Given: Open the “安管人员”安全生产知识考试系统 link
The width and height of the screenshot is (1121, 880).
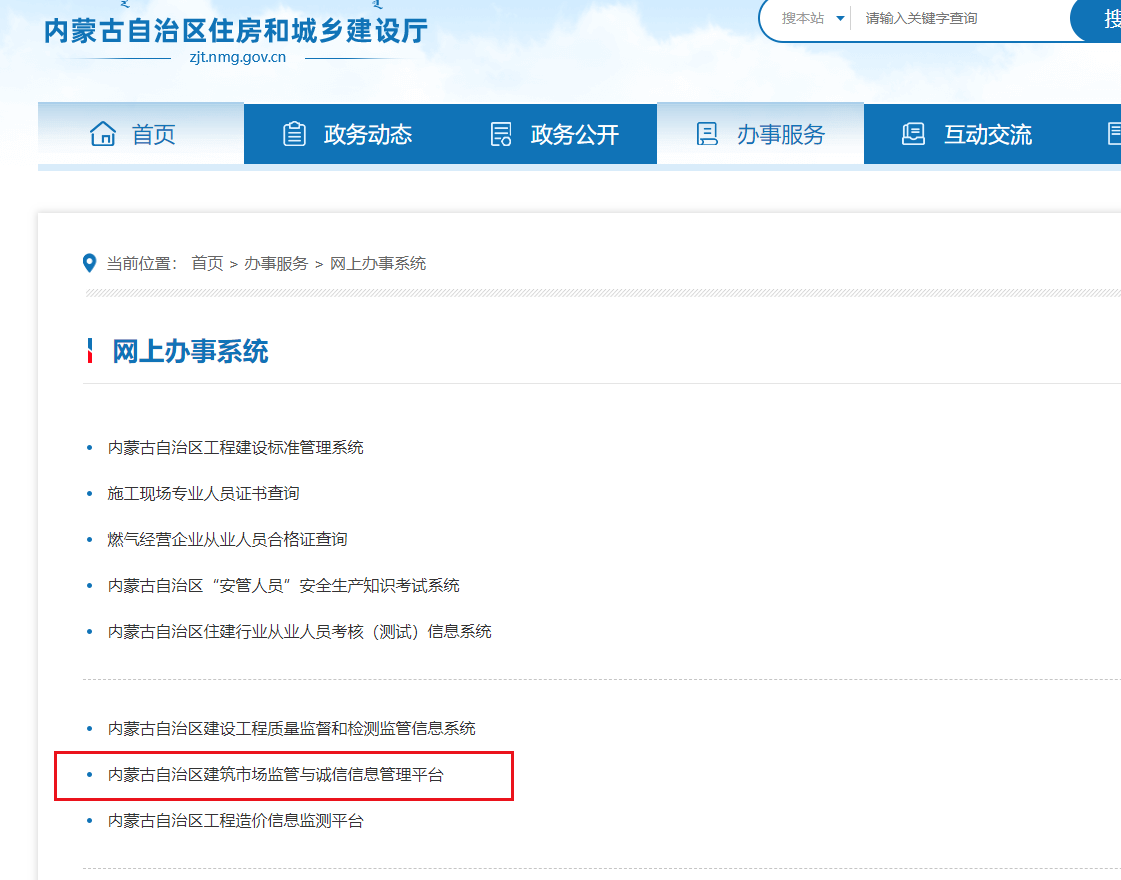Looking at the screenshot, I should pos(284,585).
